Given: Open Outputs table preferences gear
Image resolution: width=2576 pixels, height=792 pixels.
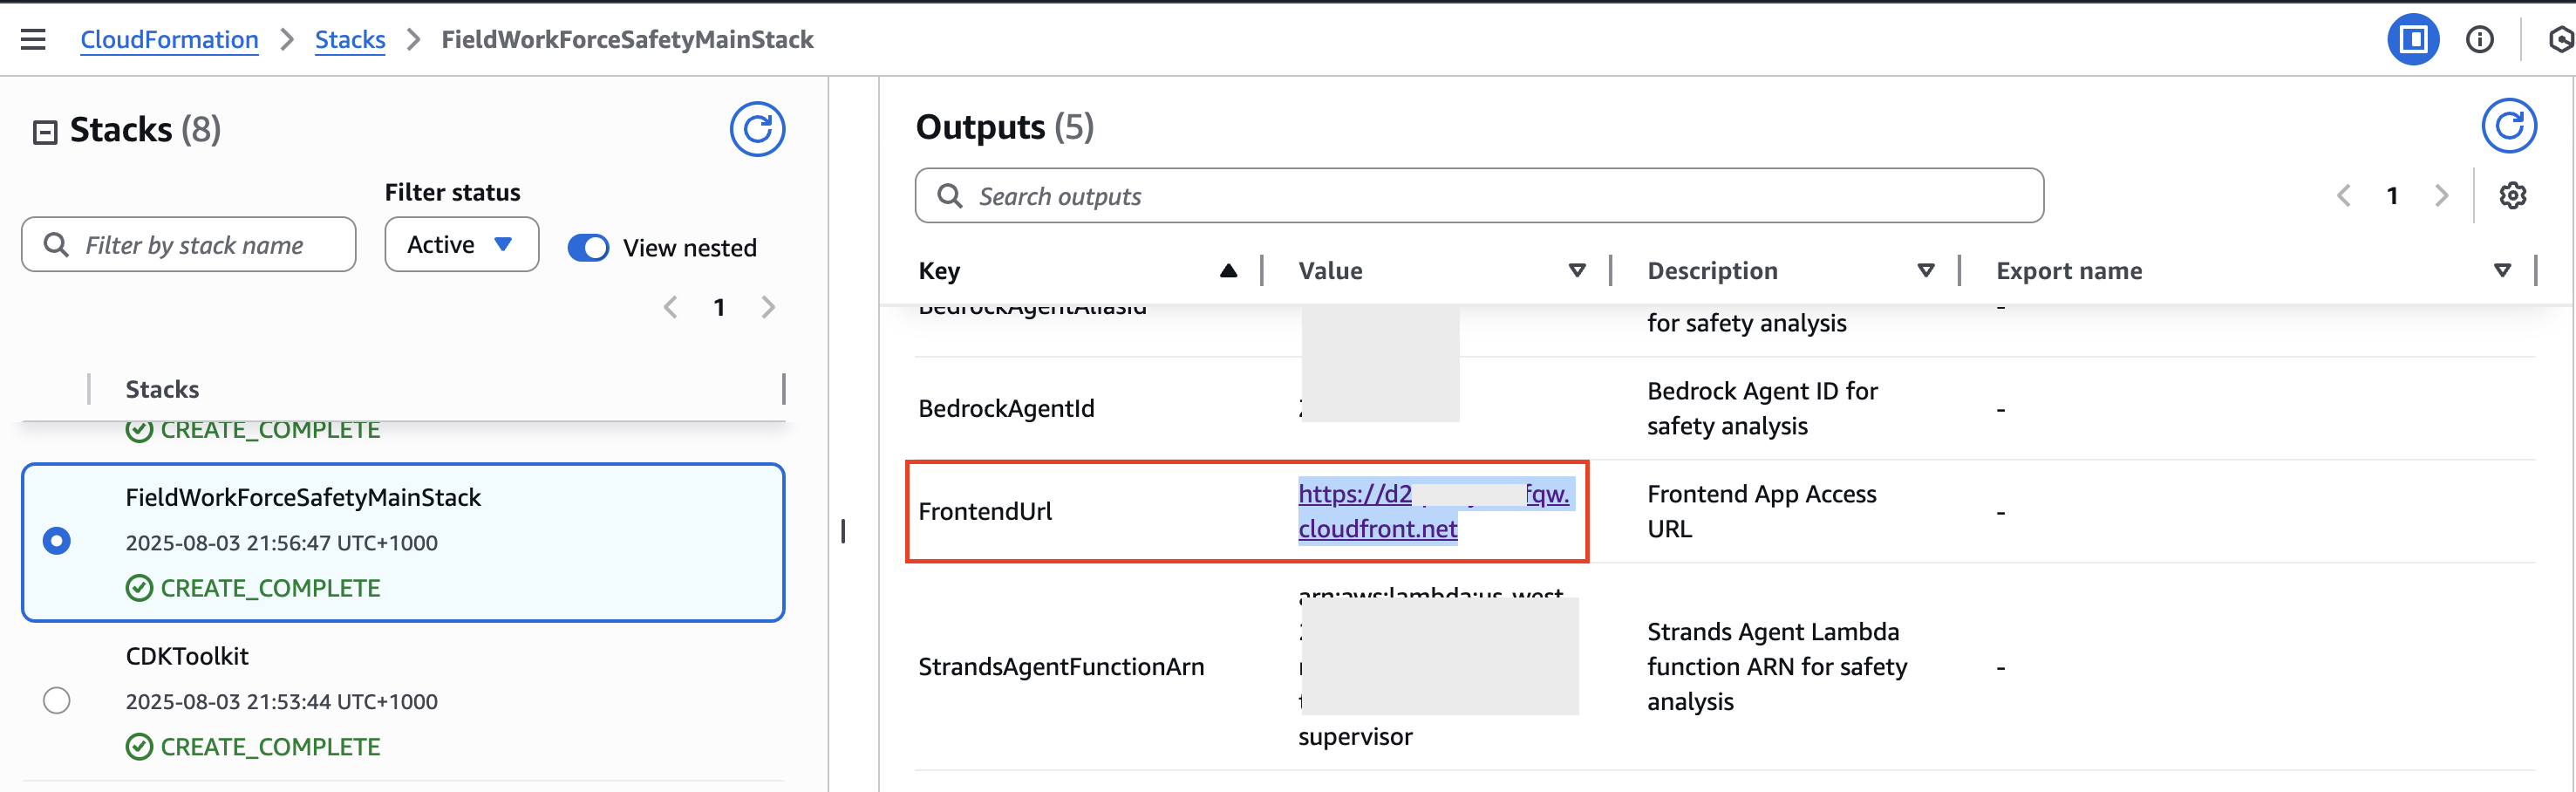Looking at the screenshot, I should 2512,196.
